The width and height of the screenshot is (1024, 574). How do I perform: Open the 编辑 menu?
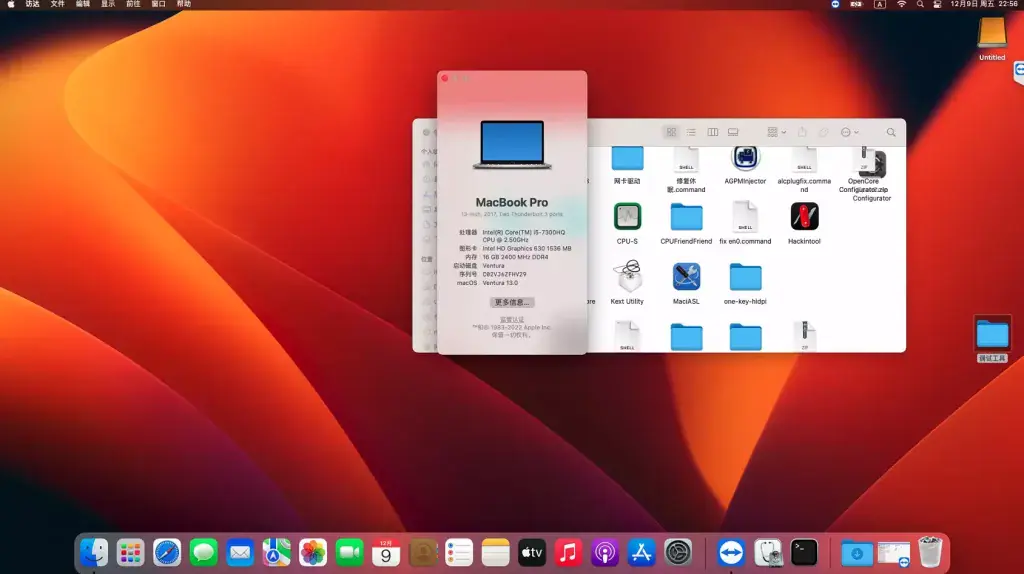[82, 4]
